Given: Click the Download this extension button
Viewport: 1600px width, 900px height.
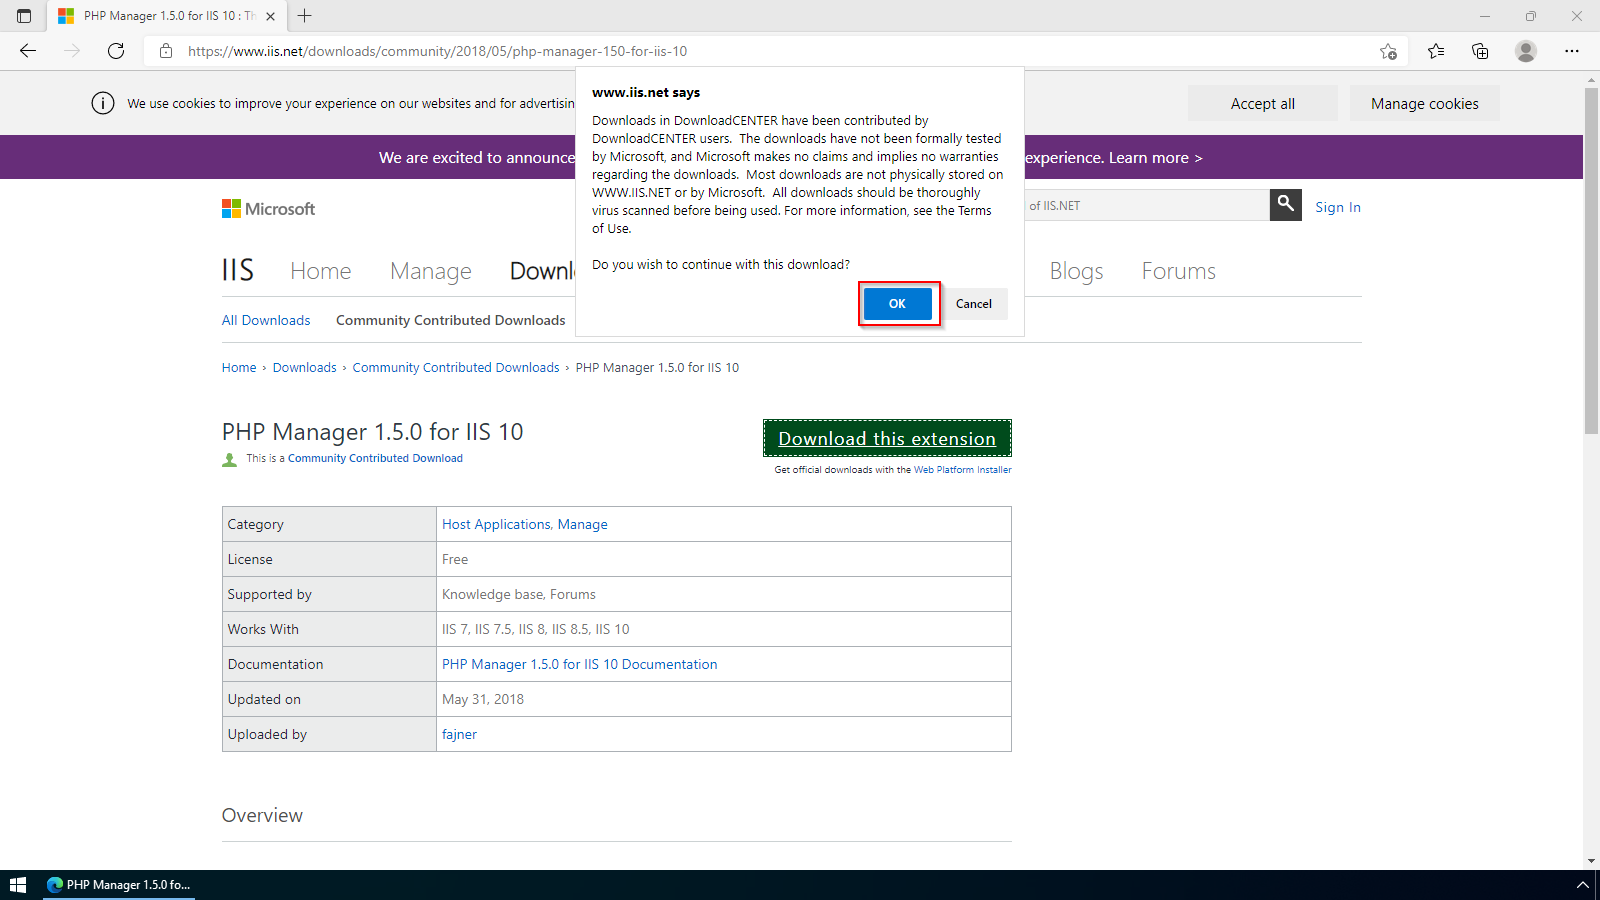Looking at the screenshot, I should (887, 438).
